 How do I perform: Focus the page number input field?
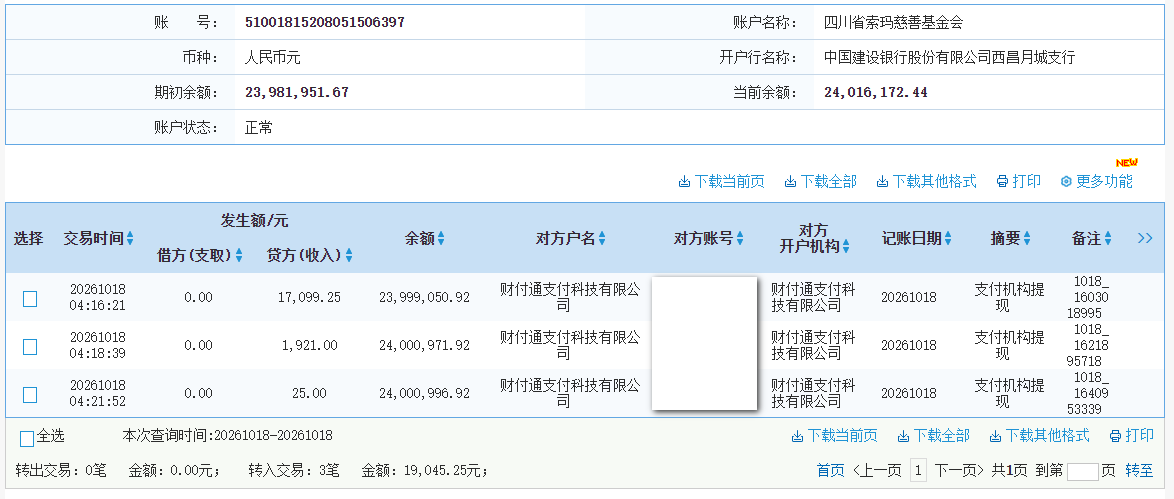click(1083, 471)
